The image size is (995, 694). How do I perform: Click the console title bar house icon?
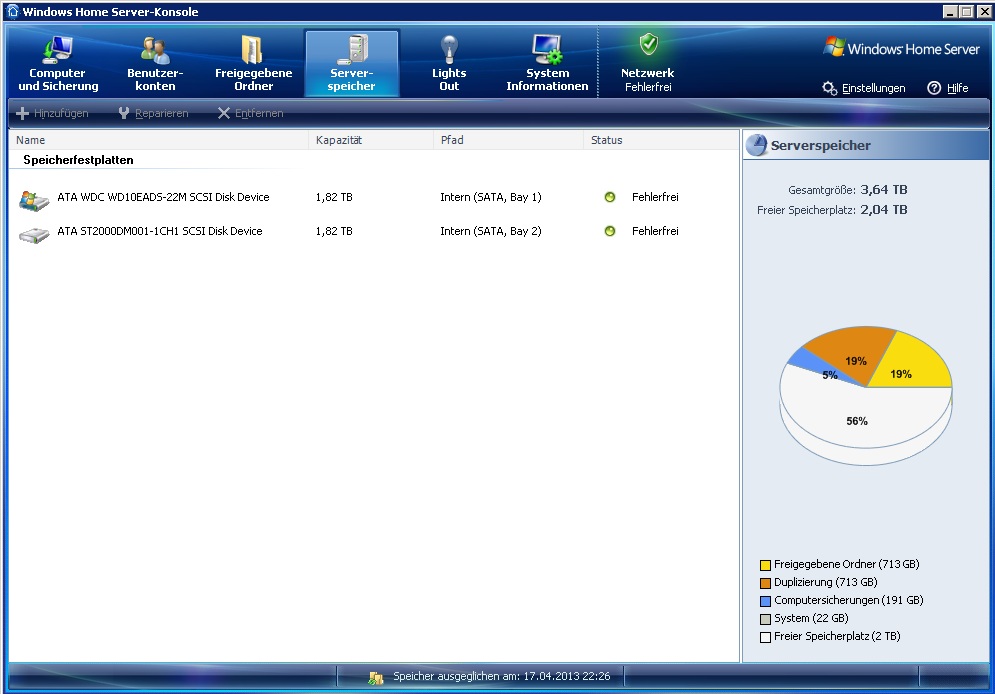(13, 11)
